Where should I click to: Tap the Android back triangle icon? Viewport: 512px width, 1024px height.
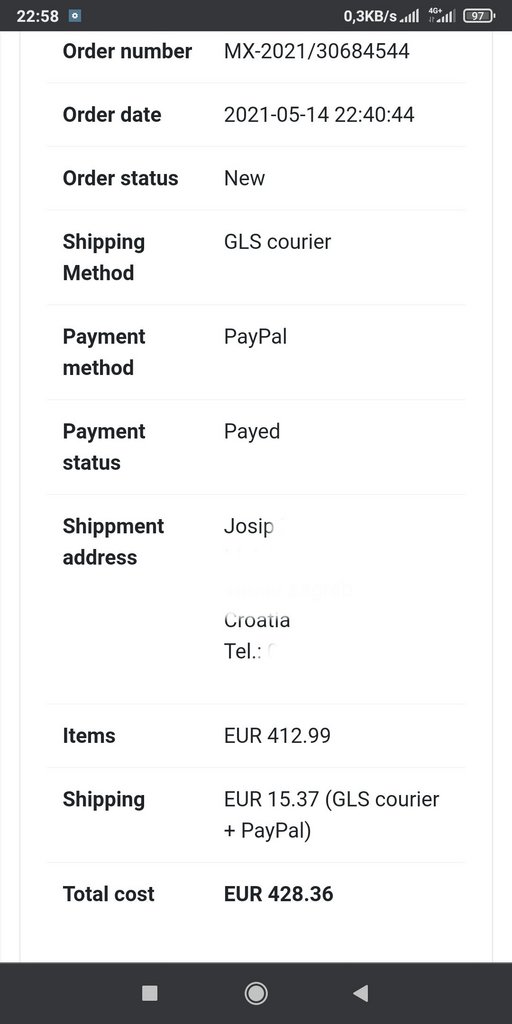[360, 993]
